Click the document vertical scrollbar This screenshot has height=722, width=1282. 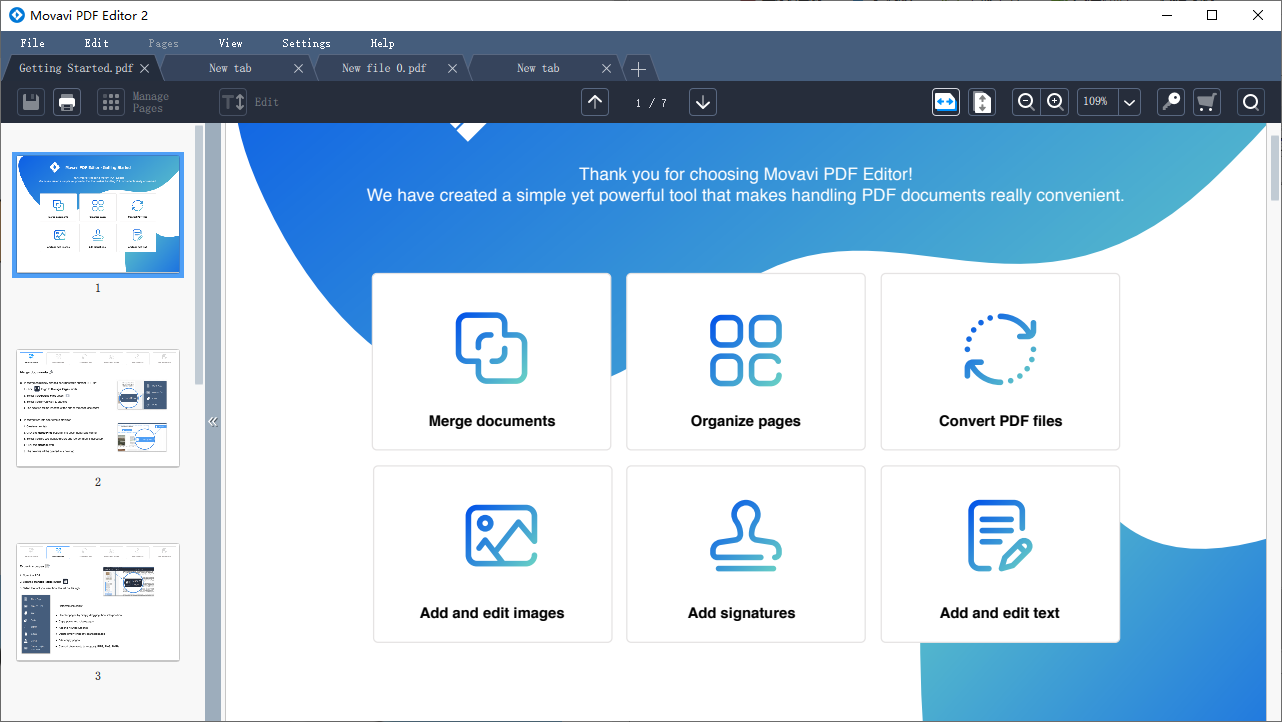click(x=1275, y=168)
